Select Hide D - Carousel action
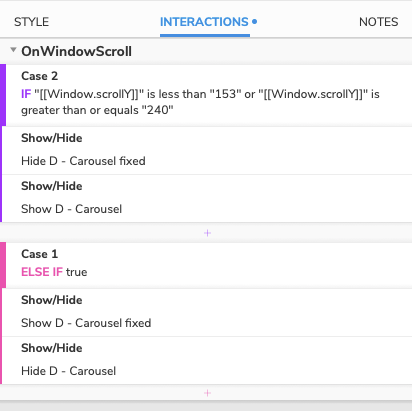This screenshot has height=411, width=412. (68, 371)
